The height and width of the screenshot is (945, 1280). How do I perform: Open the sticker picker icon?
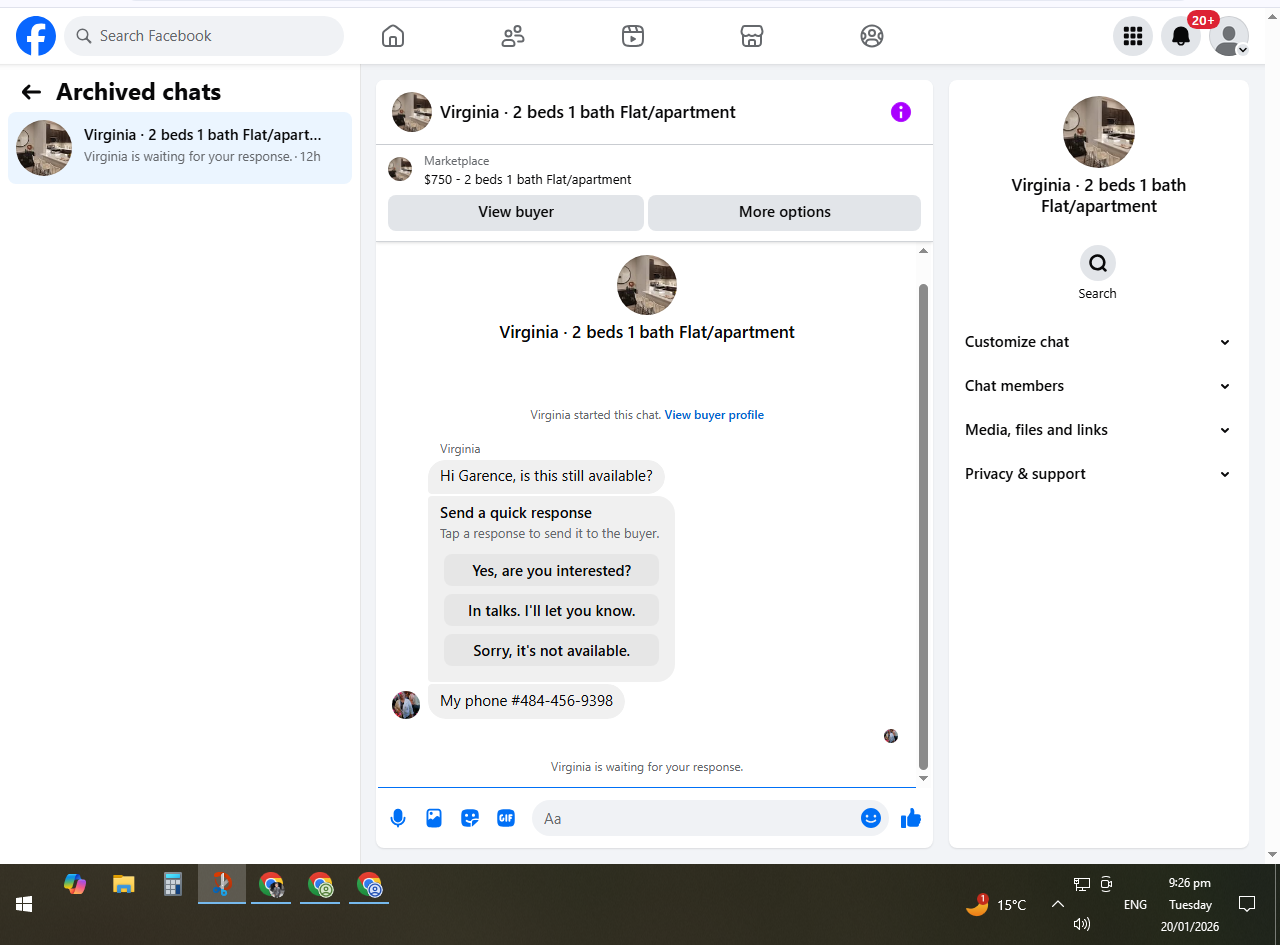[470, 818]
